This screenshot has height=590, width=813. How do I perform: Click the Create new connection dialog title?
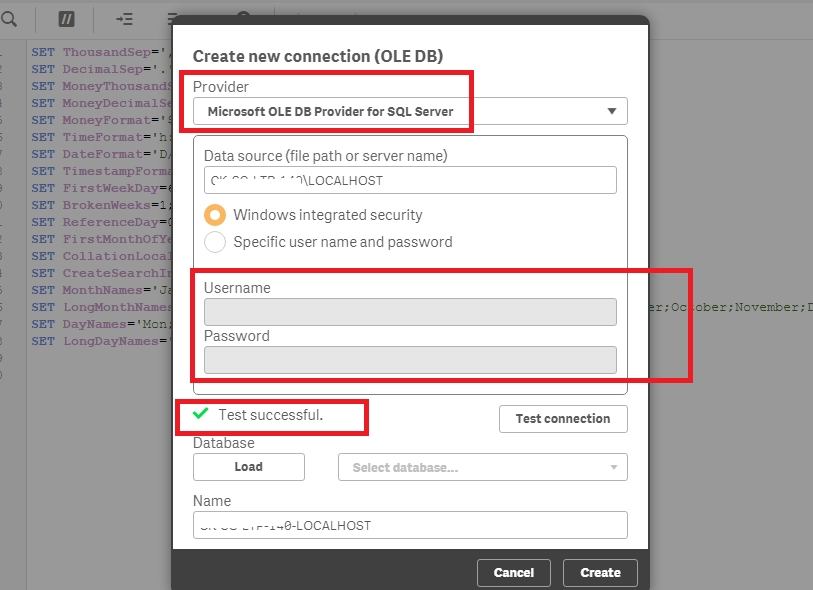pos(317,57)
